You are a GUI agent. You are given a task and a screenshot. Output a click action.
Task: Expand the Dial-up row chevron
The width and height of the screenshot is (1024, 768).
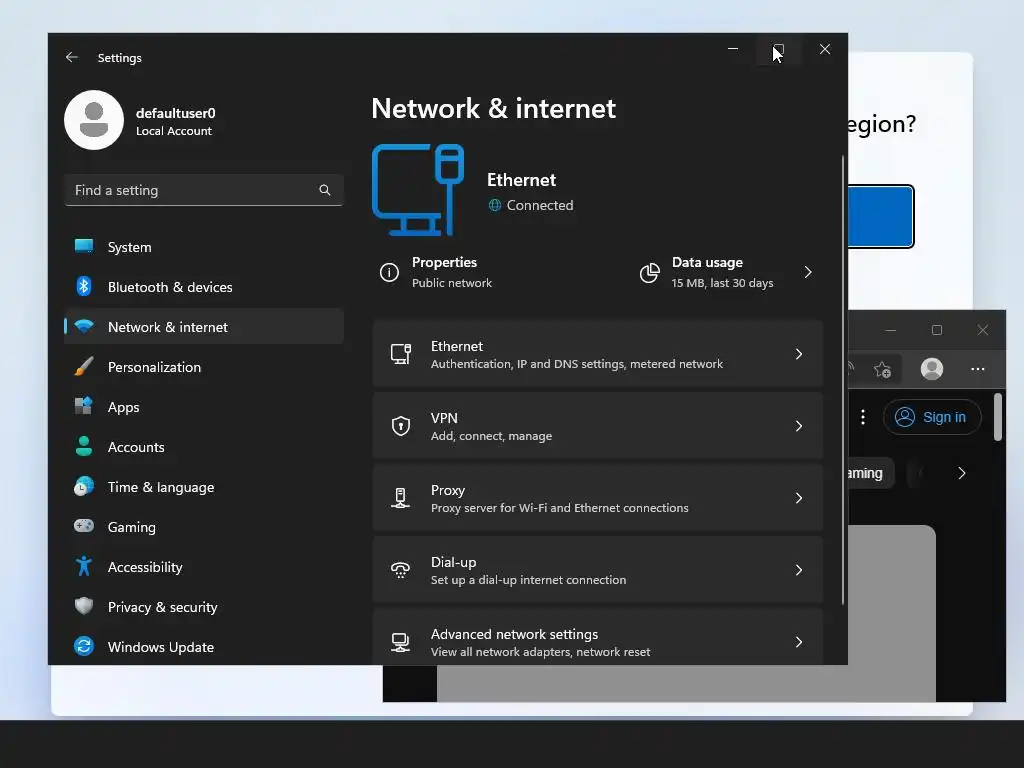coord(799,569)
